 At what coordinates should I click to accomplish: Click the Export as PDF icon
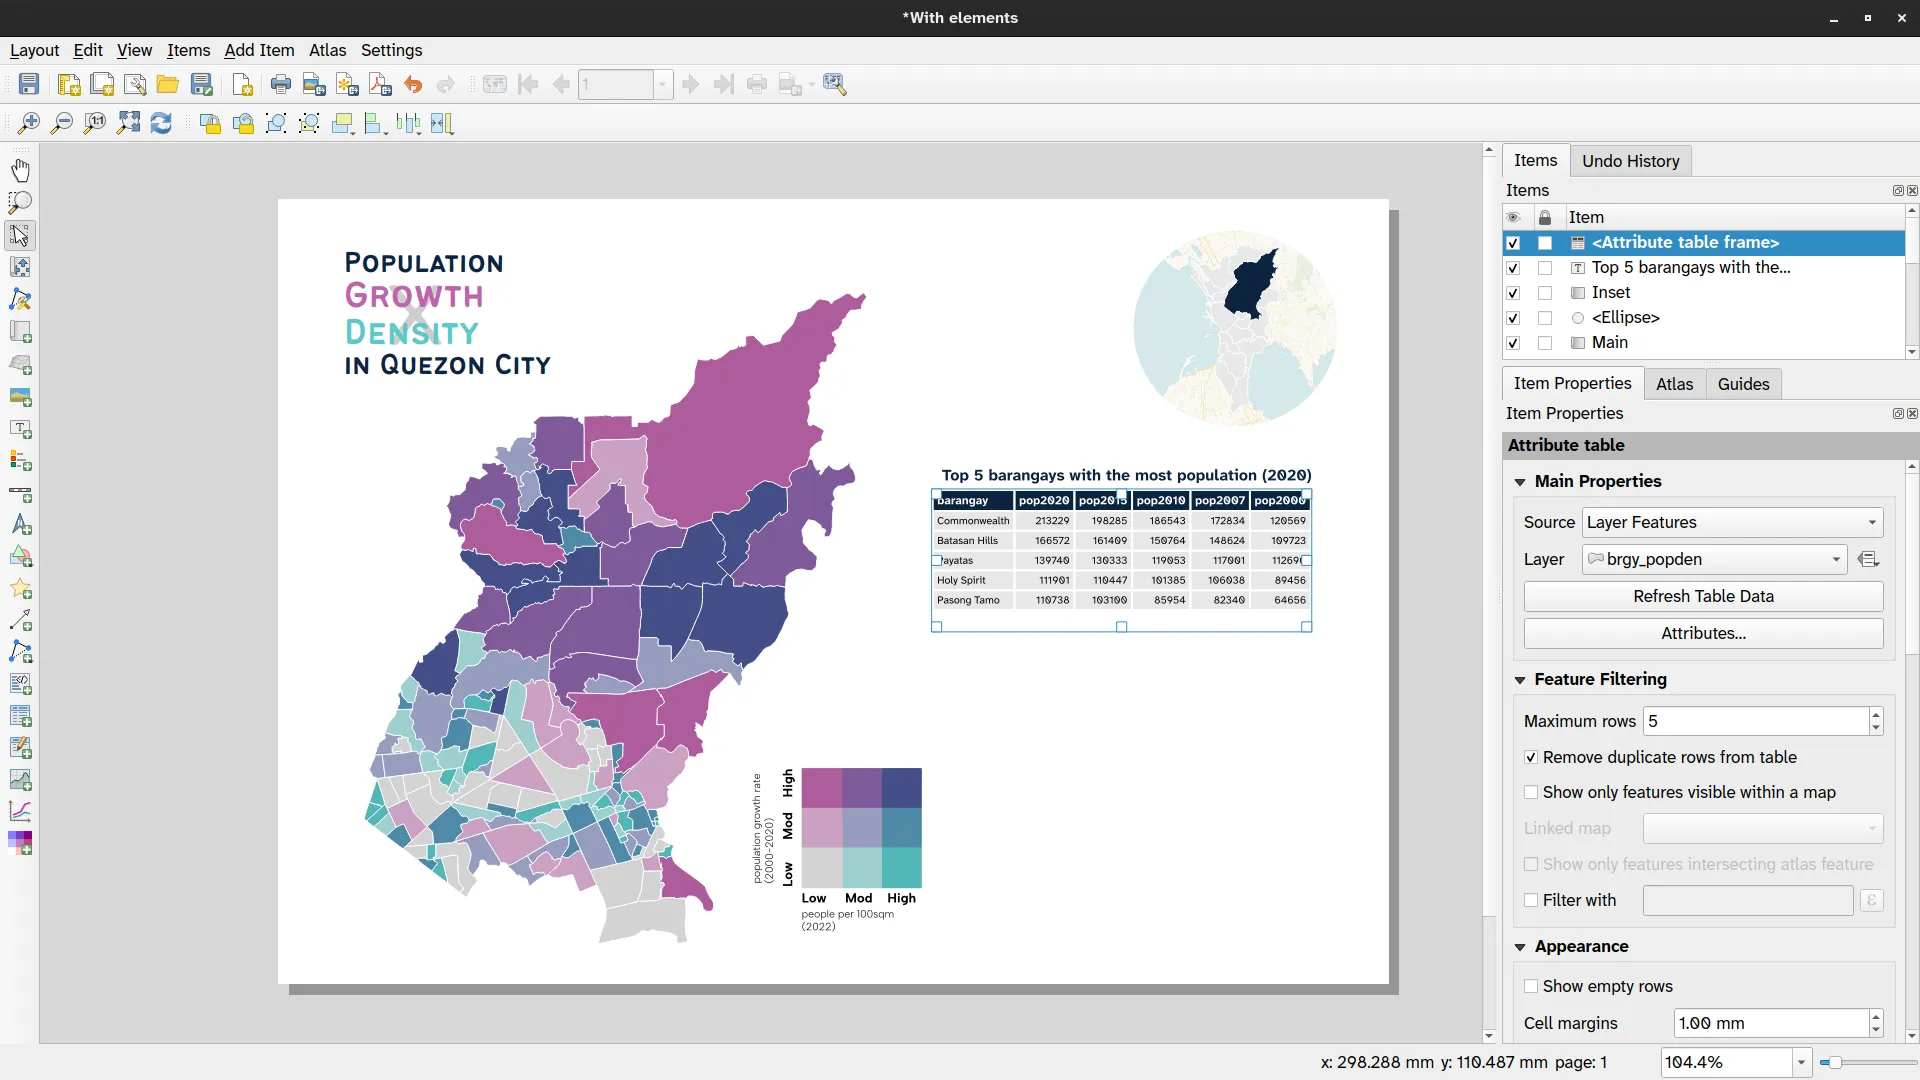tap(380, 85)
